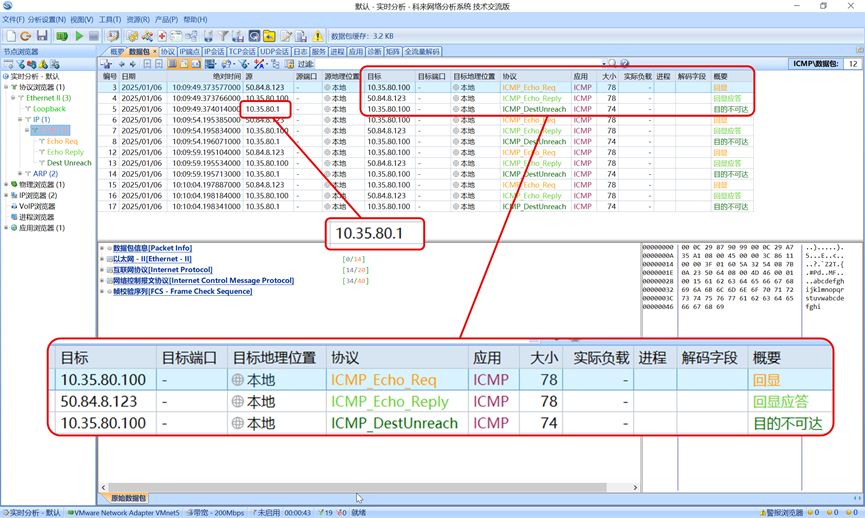Image resolution: width=865 pixels, height=518 pixels.
Task: Toggle the third highlighted layout pane button
Action: pos(195,64)
